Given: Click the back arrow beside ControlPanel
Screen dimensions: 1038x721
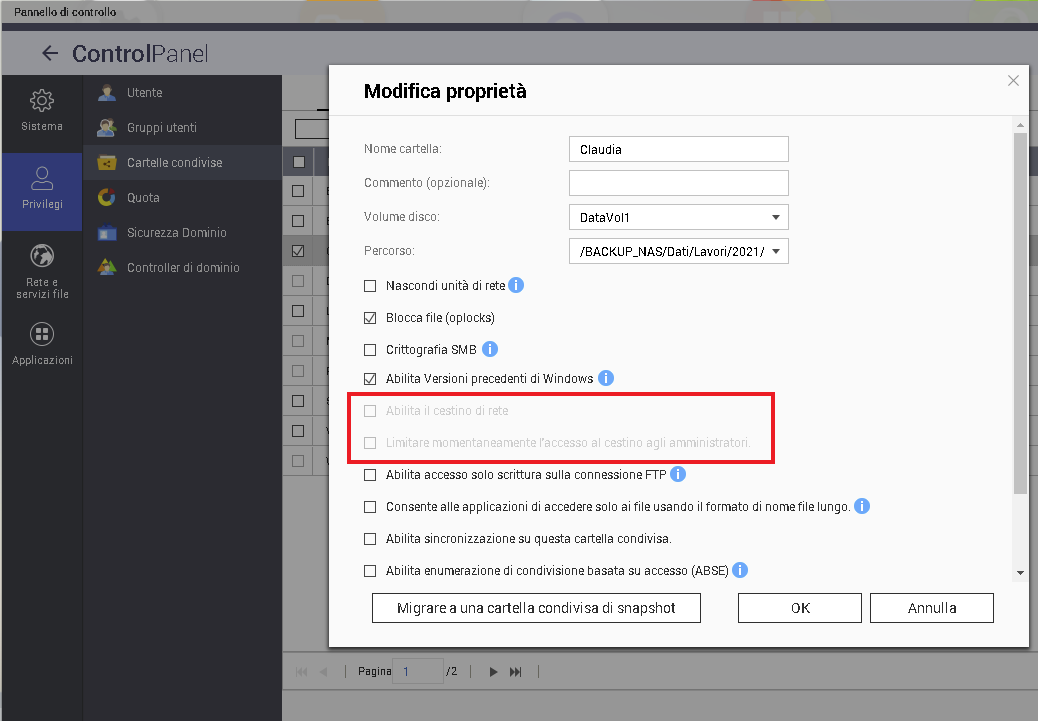Looking at the screenshot, I should click(x=50, y=54).
